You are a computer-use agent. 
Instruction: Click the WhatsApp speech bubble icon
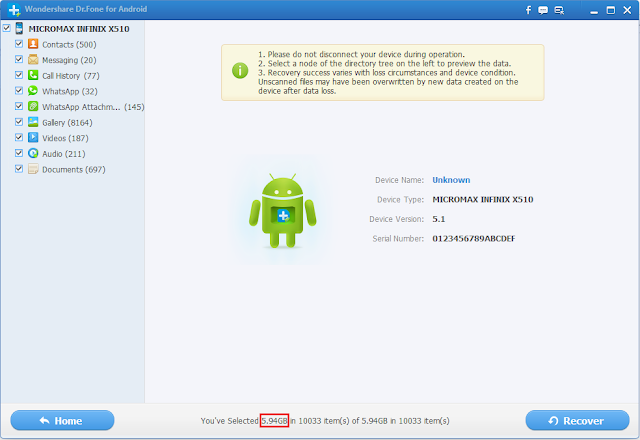[33, 91]
